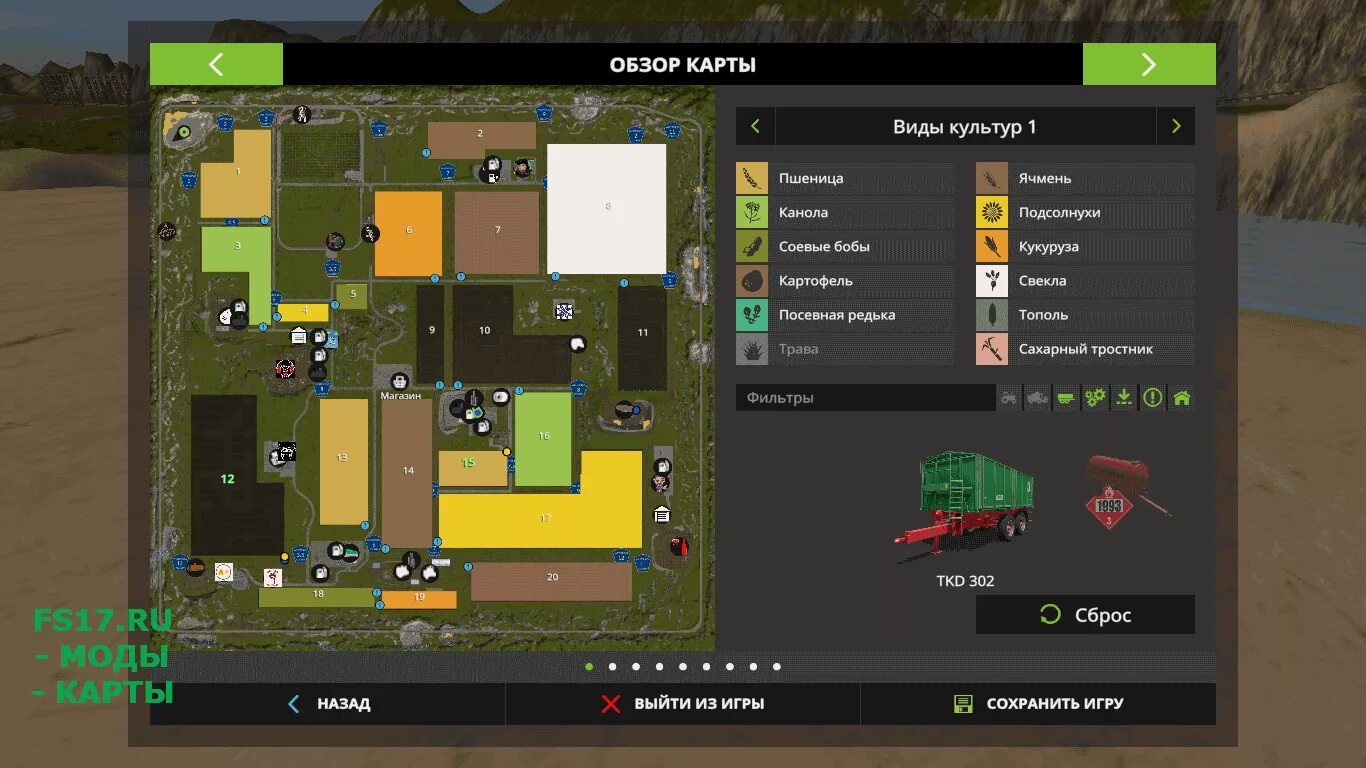1366x768 pixels.
Task: Click the active green page indicator dot
Action: [589, 666]
